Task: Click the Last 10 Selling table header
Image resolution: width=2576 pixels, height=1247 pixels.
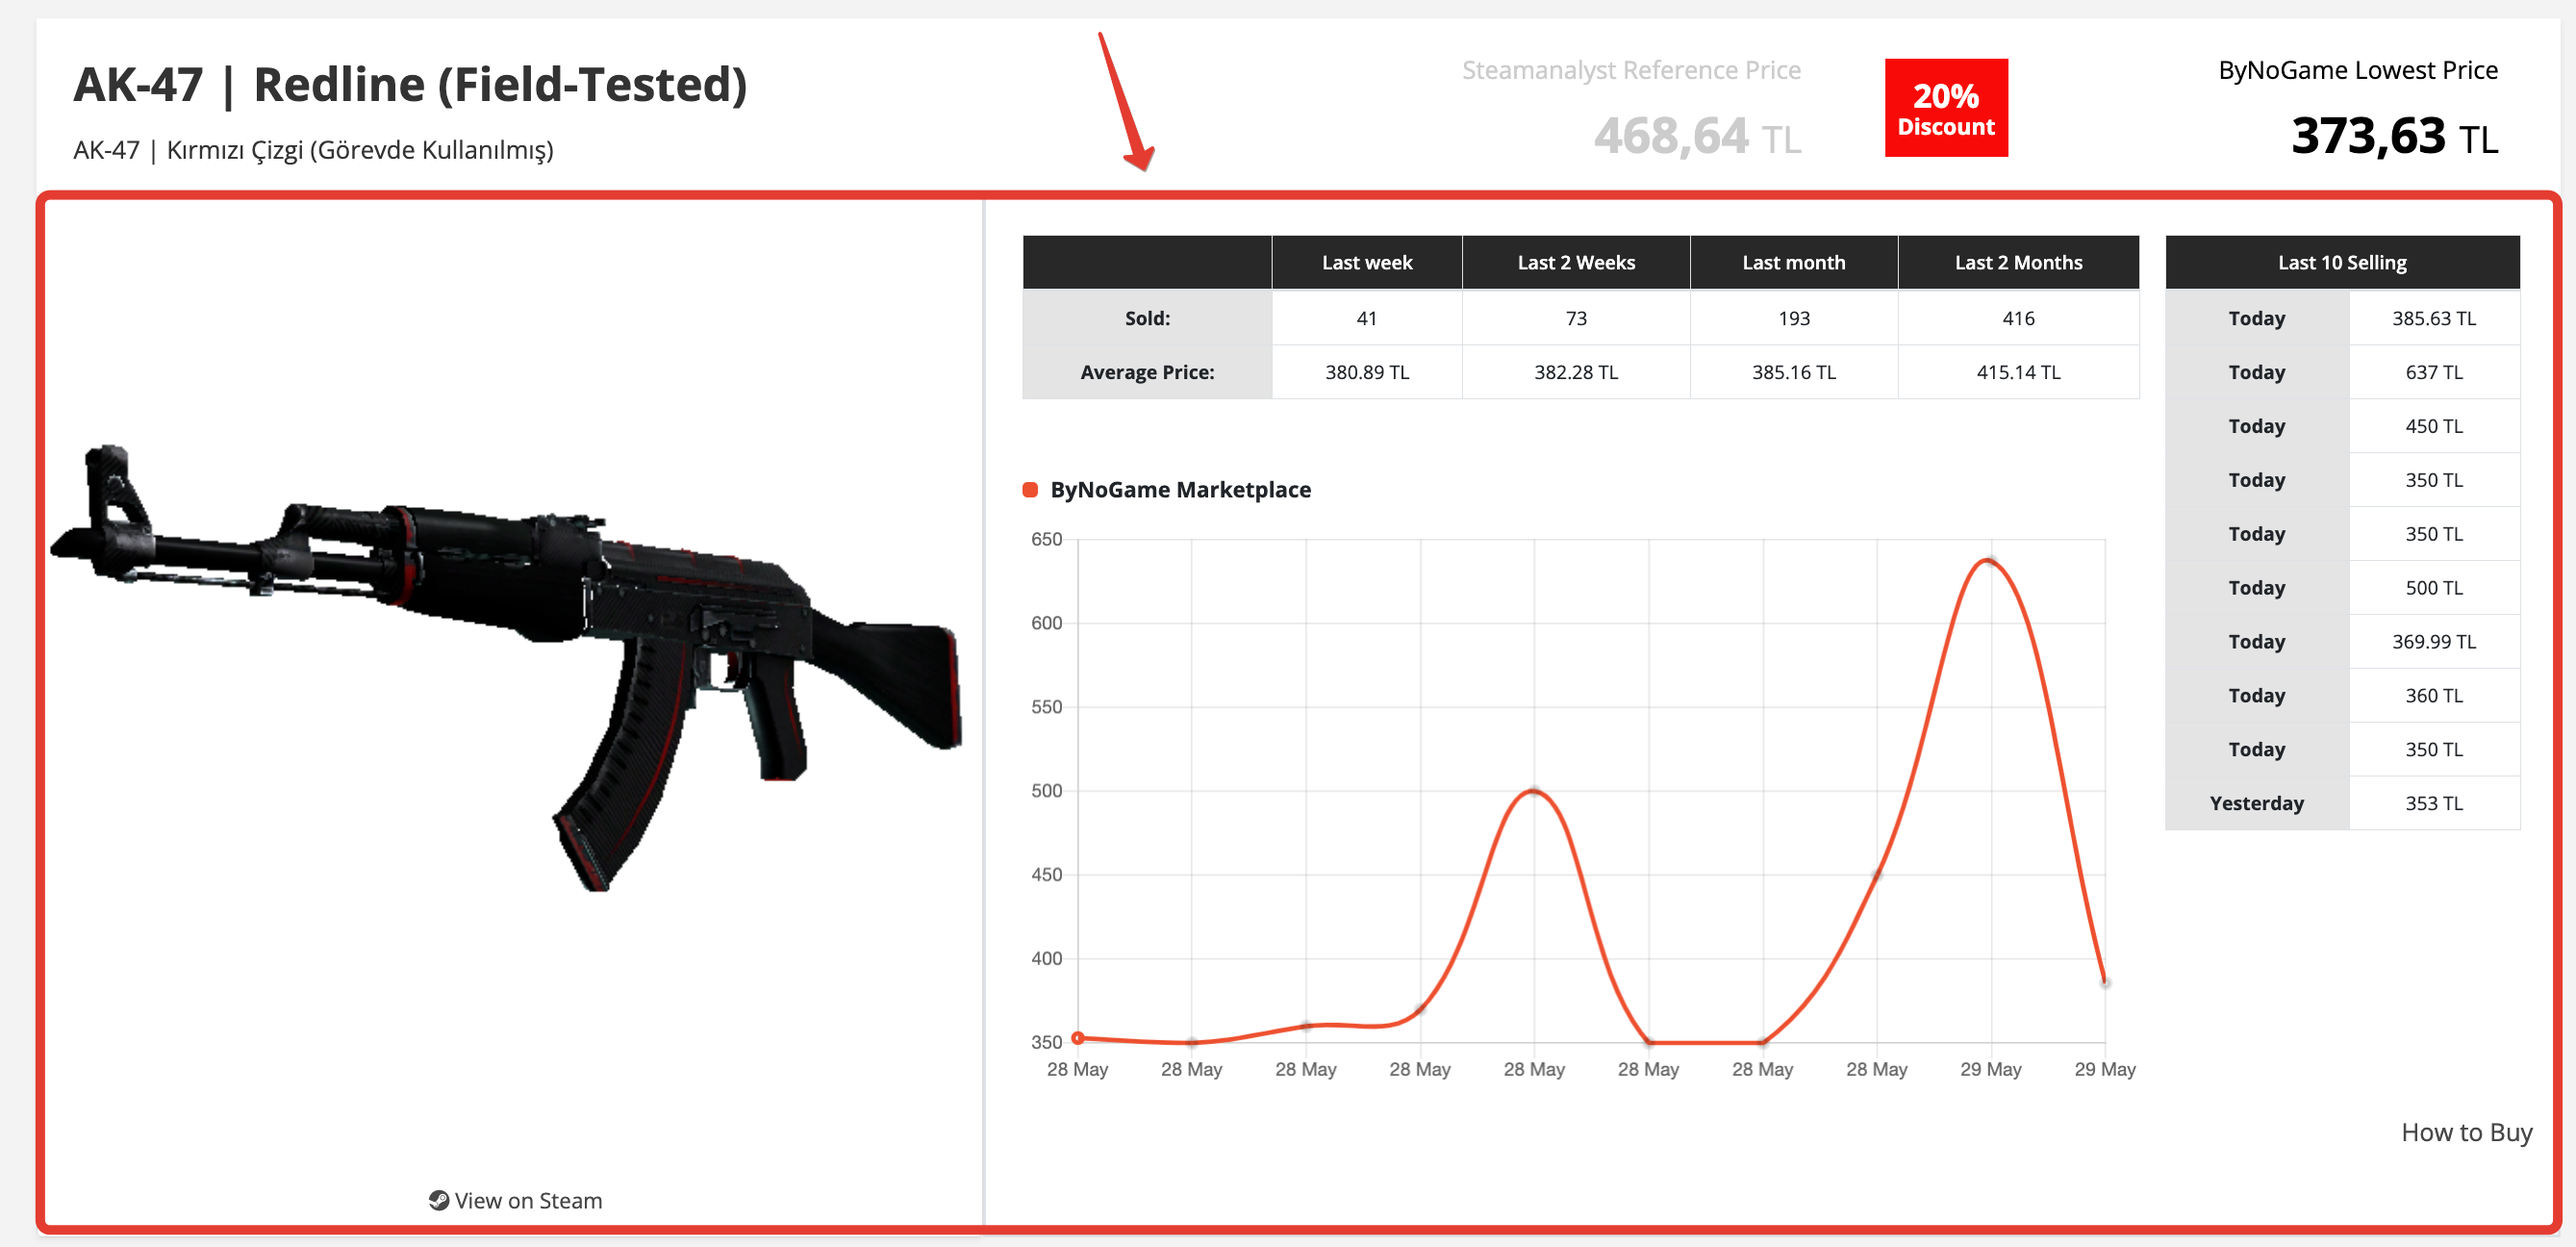Action: pos(2342,262)
